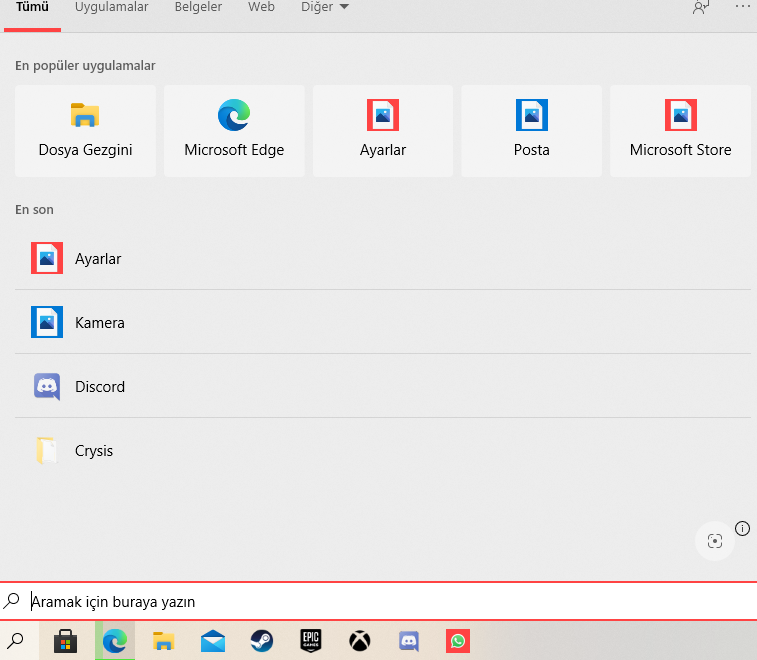The image size is (757, 660).
Task: Open the Microsoft Store tile
Action: [680, 130]
